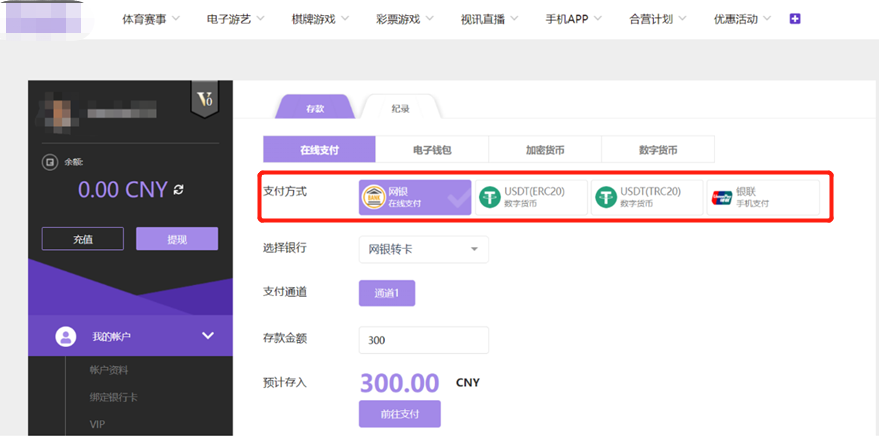This screenshot has width=879, height=440.
Task: Select the 网银 在线支付 payment method
Action: 415,198
